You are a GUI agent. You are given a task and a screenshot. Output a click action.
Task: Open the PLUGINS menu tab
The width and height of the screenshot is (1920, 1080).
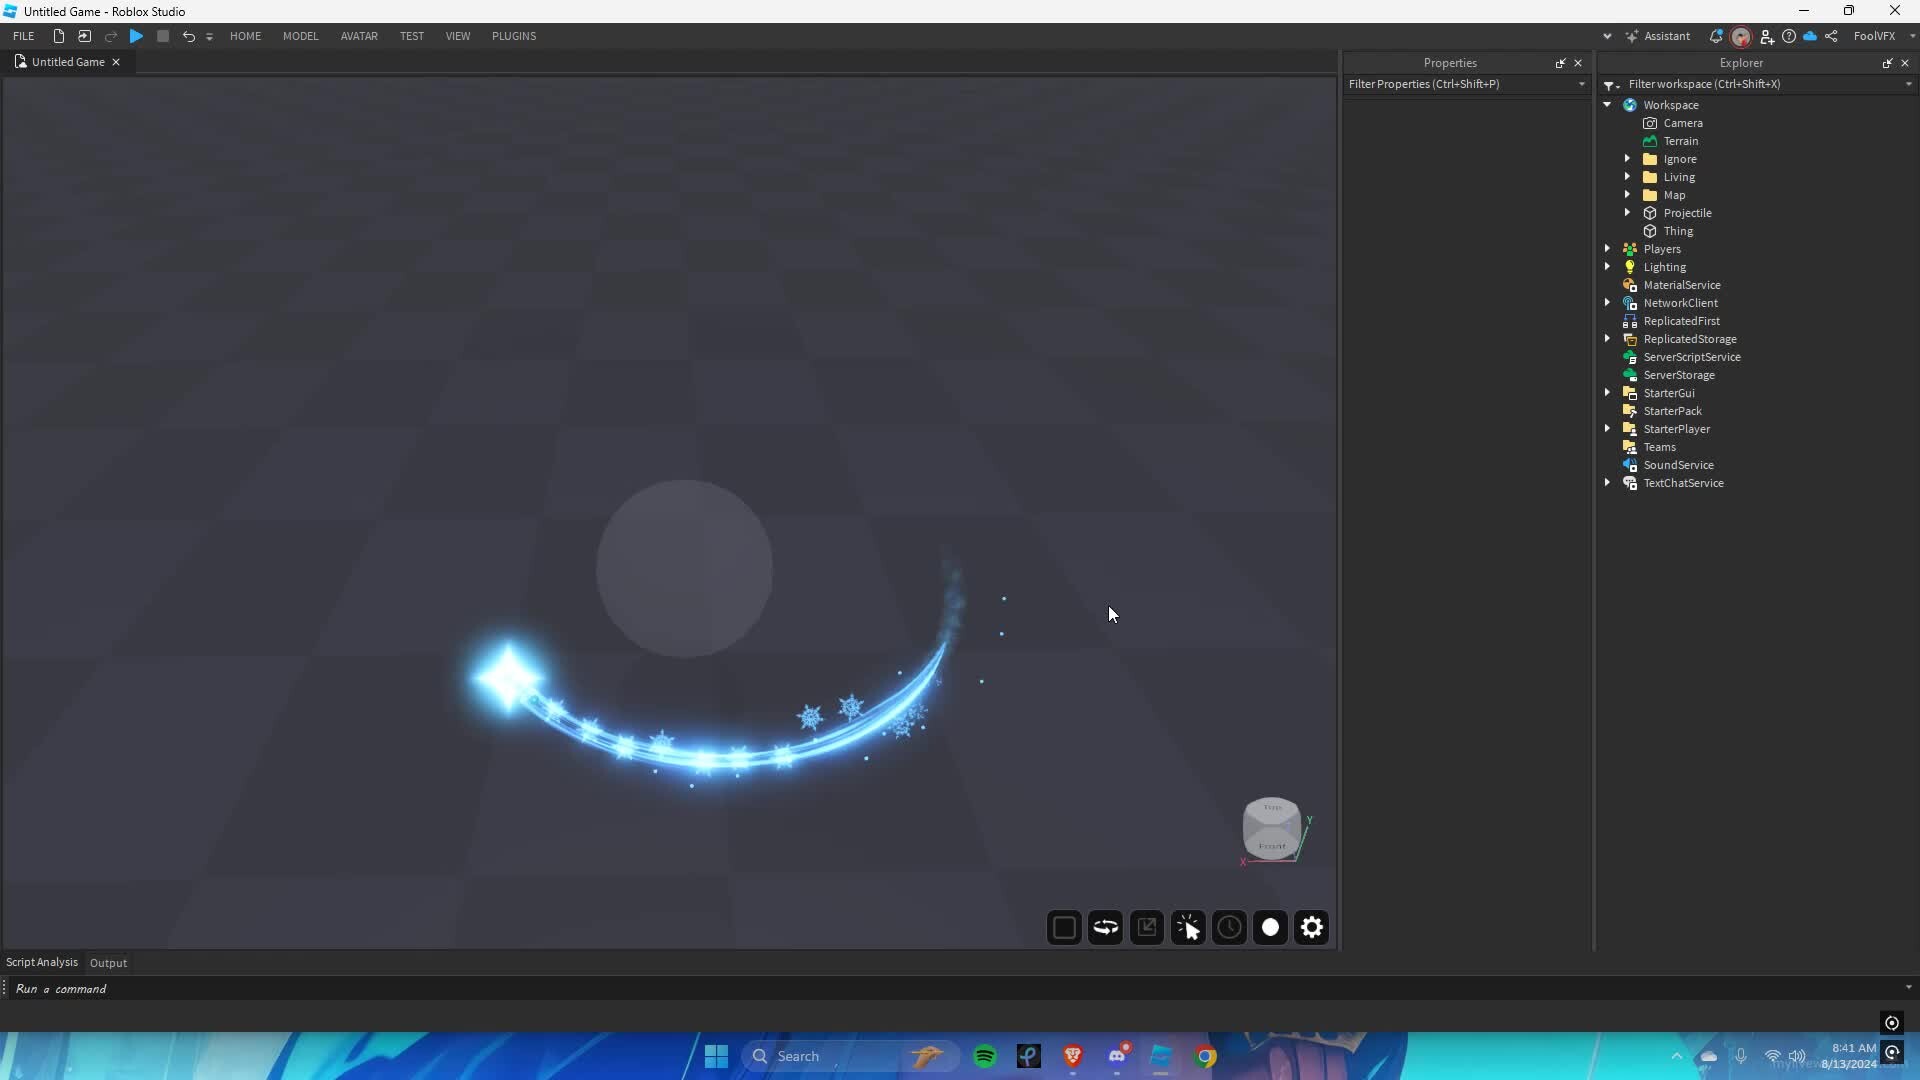[x=514, y=36]
